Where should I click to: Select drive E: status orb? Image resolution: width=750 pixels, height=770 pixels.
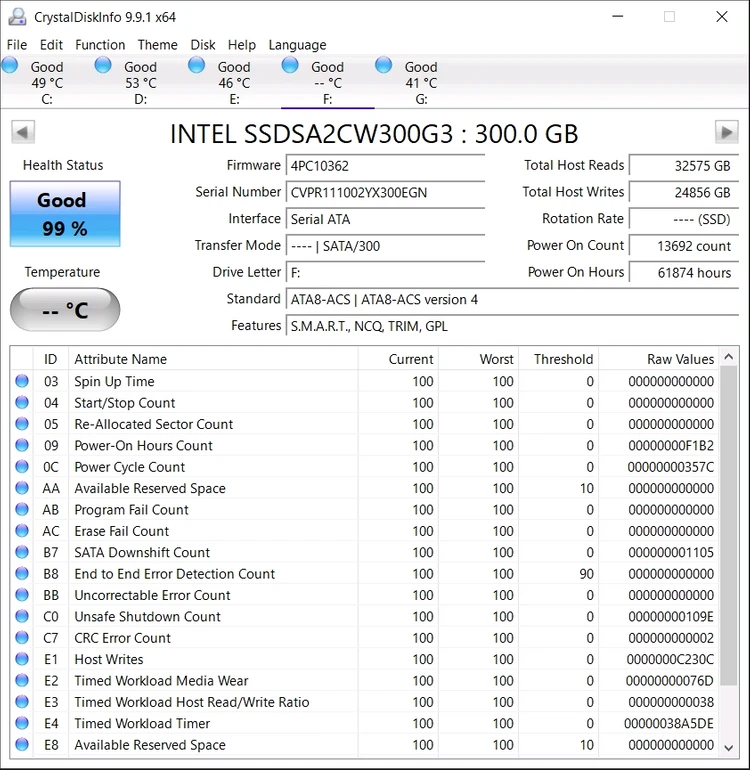[196, 65]
